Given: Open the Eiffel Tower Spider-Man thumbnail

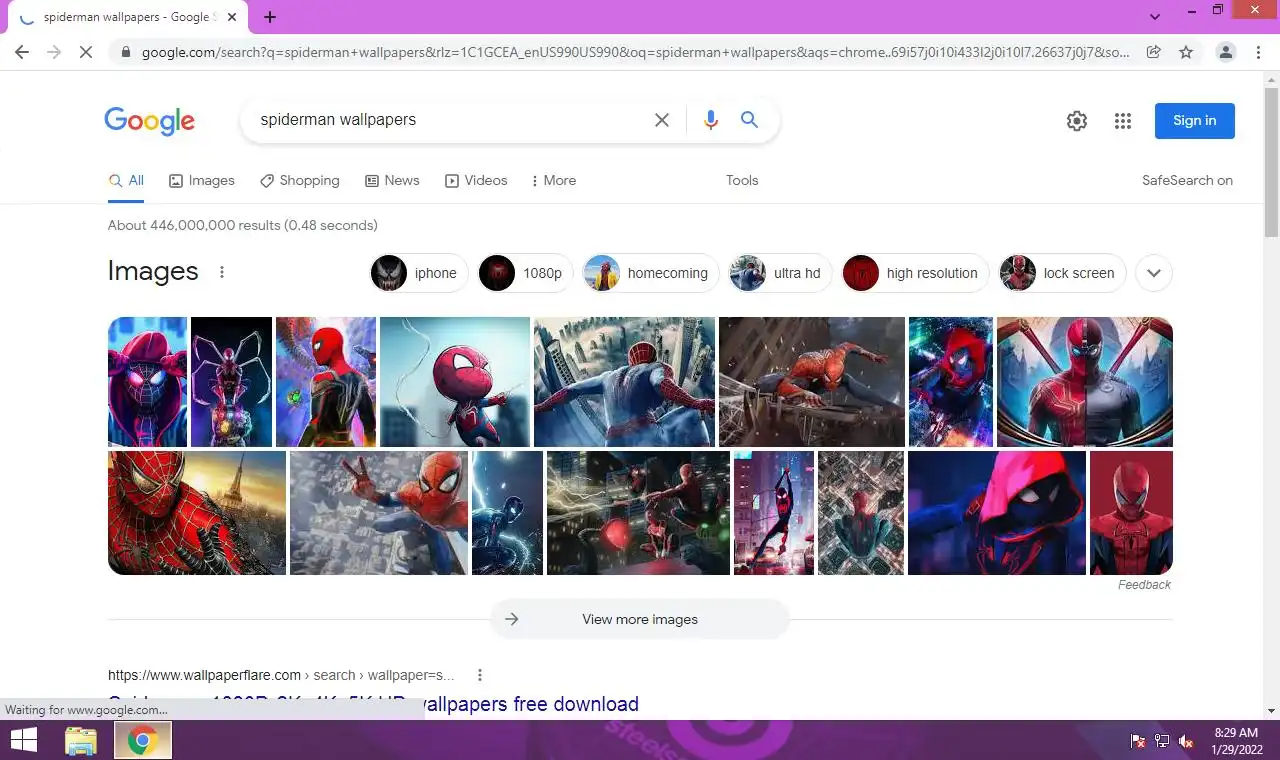Looking at the screenshot, I should click(x=197, y=513).
